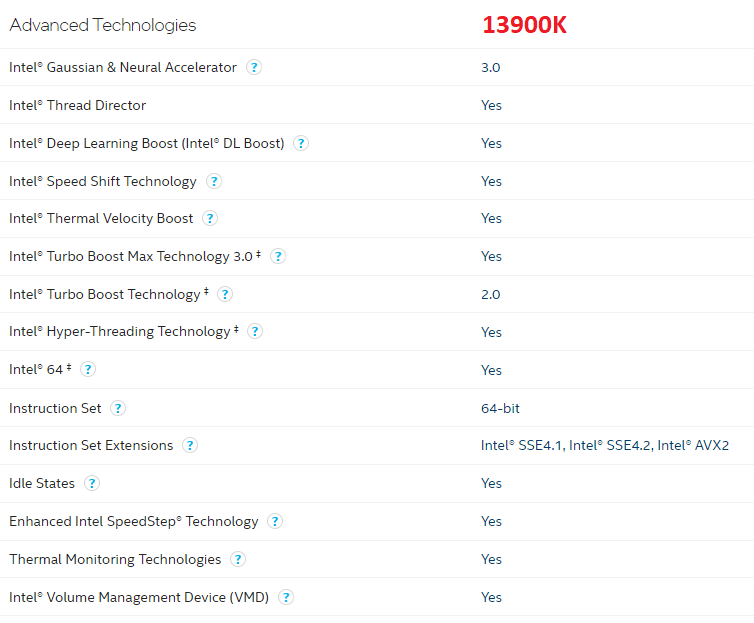This screenshot has height=623, width=754.
Task: Show info for Speed Shift Technology
Action: click(214, 181)
